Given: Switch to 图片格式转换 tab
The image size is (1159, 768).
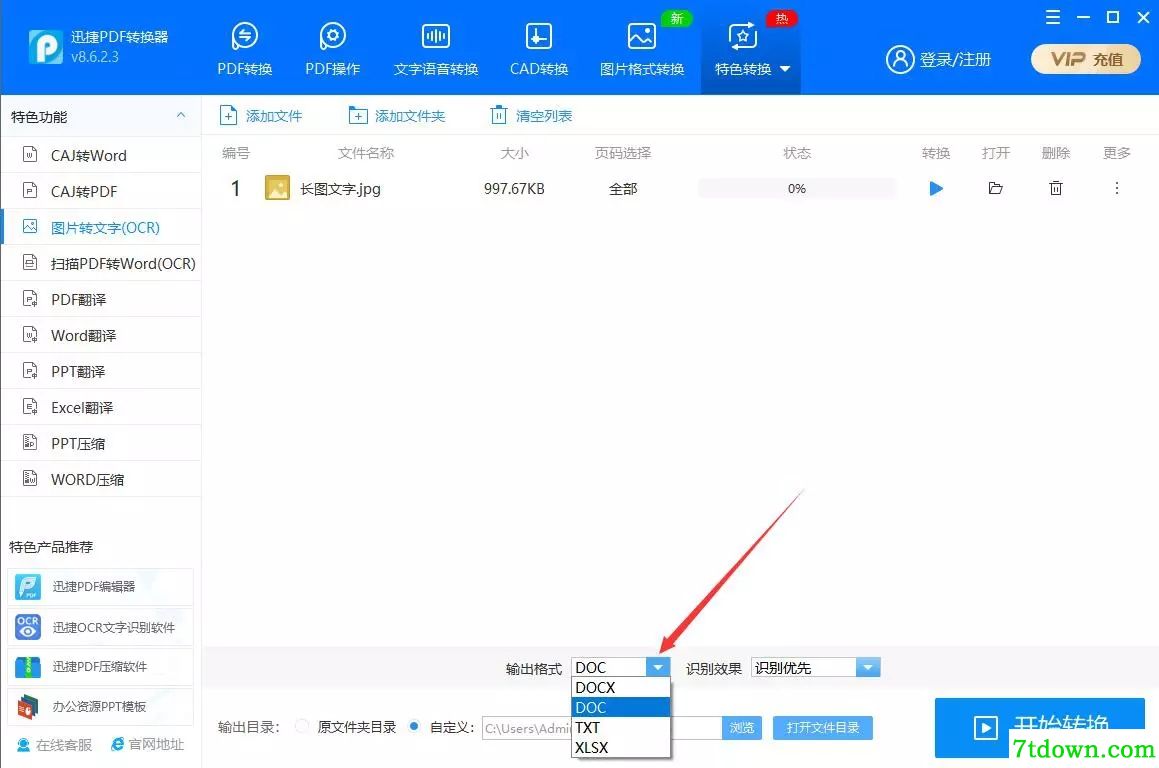Looking at the screenshot, I should click(642, 50).
